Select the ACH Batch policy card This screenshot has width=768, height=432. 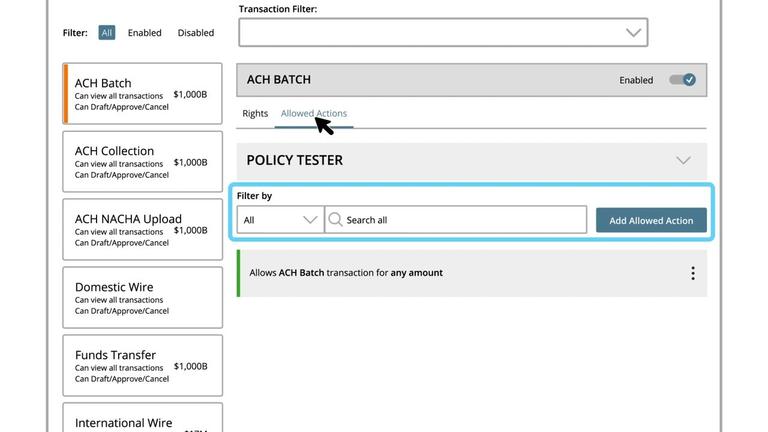pyautogui.click(x=142, y=94)
